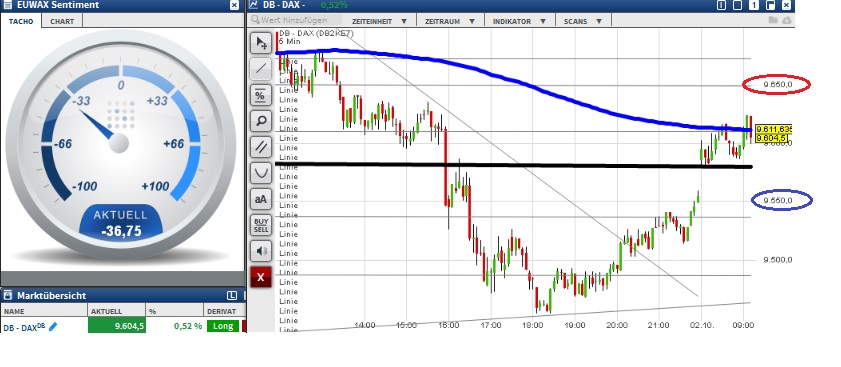Close the EUWAX Sentiment panel

pyautogui.click(x=234, y=5)
